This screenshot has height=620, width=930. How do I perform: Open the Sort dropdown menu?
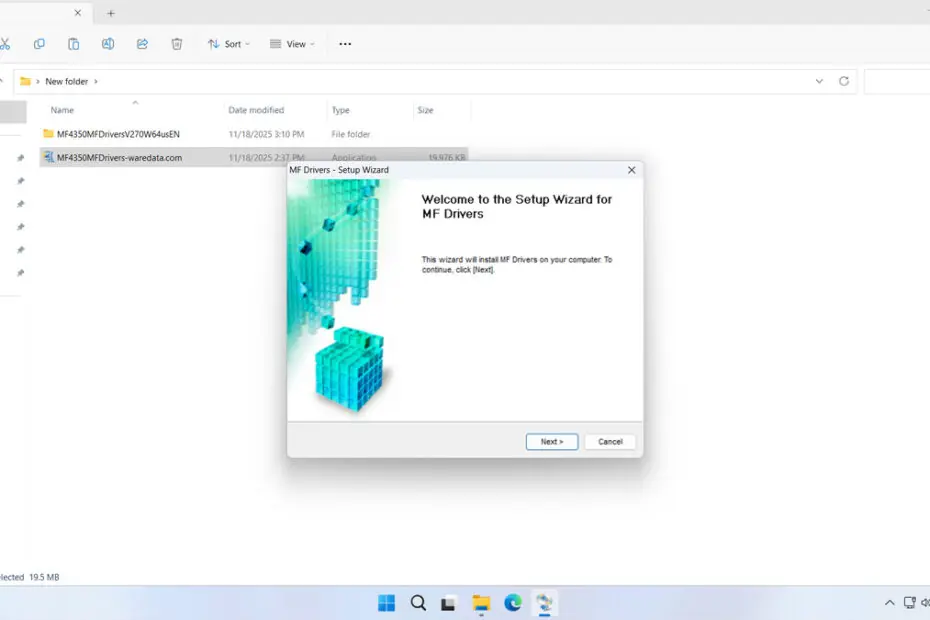point(229,44)
